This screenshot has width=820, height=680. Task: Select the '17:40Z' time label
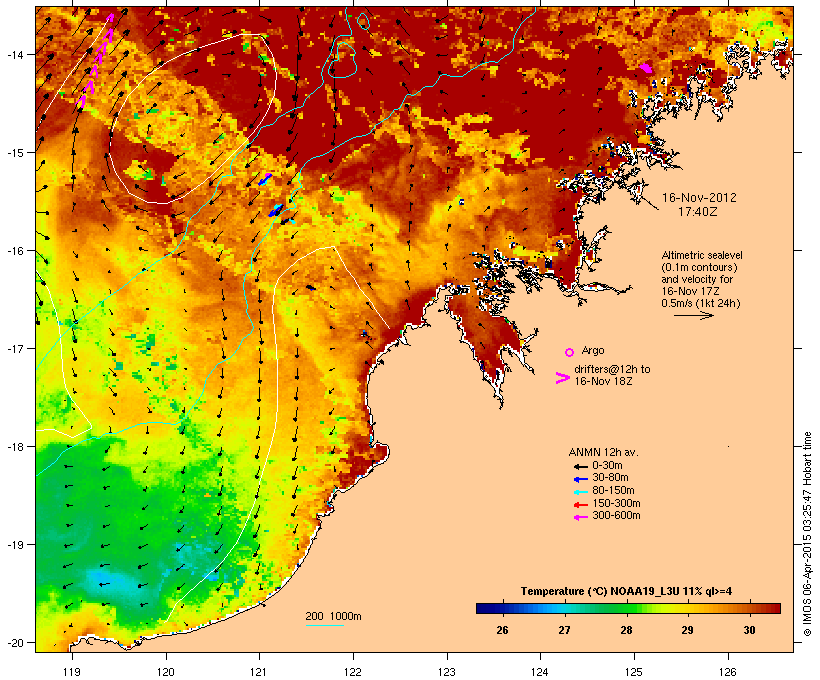[698, 212]
